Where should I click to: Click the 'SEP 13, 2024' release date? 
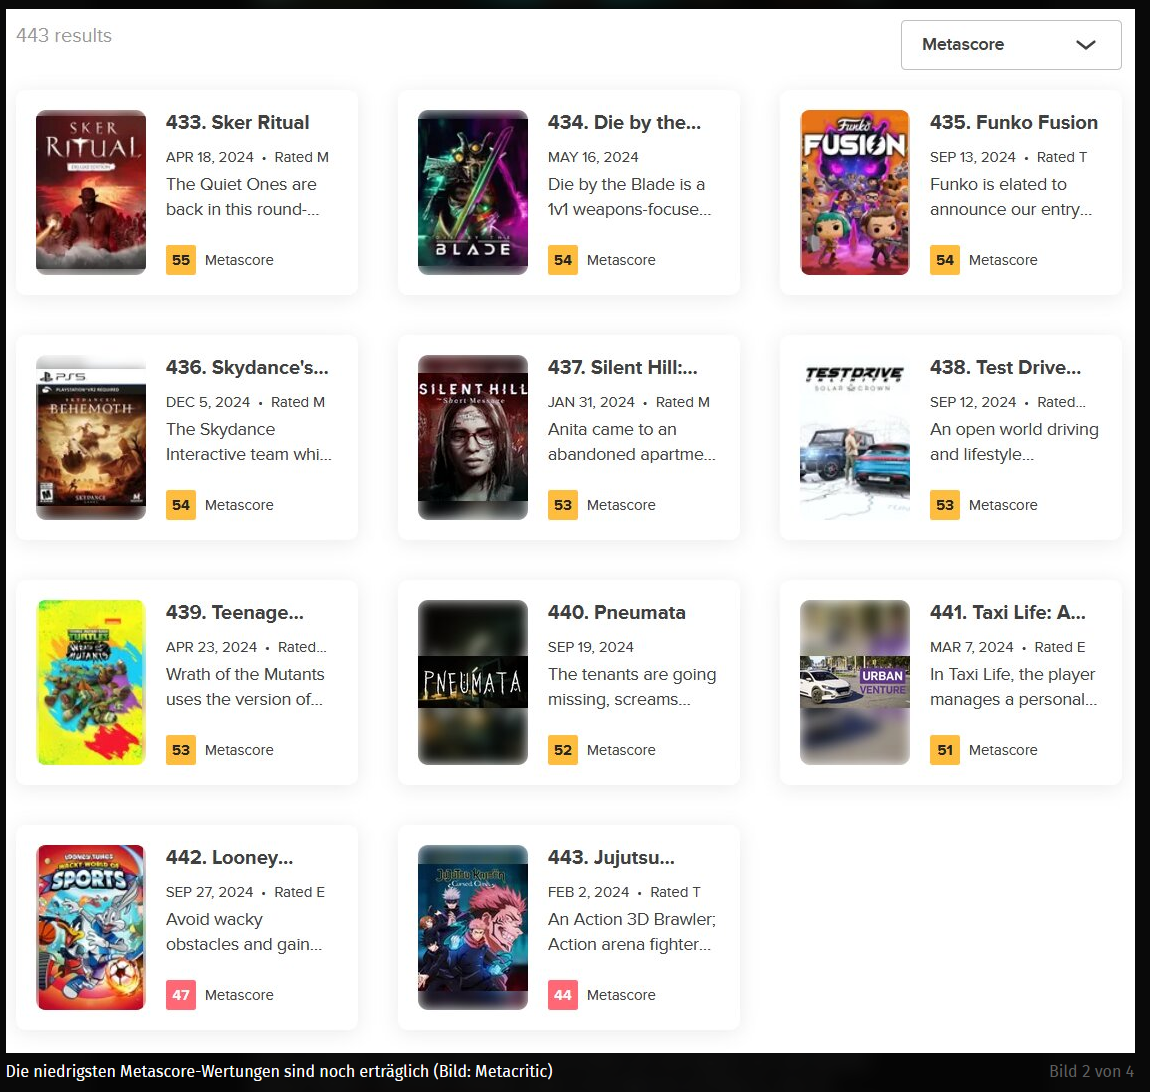(973, 157)
